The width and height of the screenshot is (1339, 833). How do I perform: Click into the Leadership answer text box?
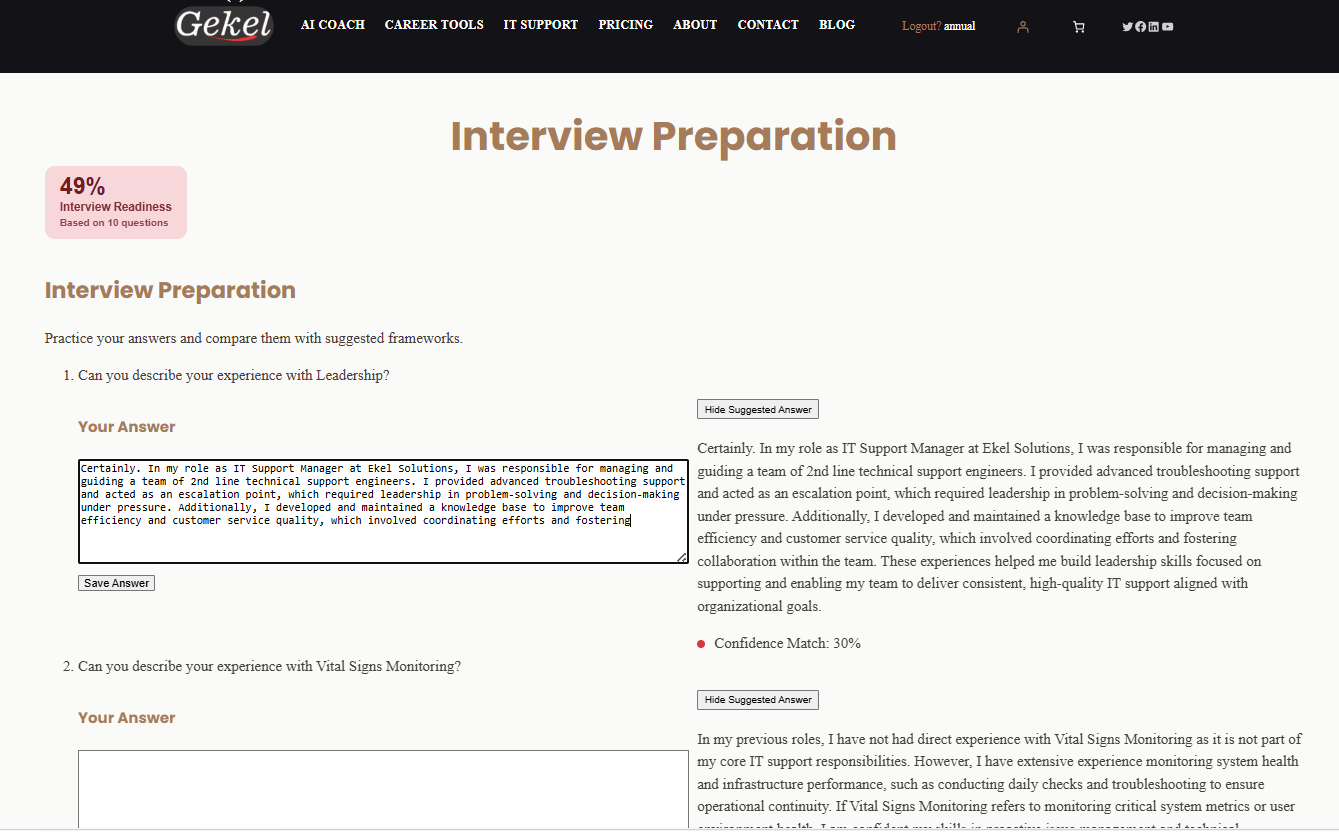(383, 511)
